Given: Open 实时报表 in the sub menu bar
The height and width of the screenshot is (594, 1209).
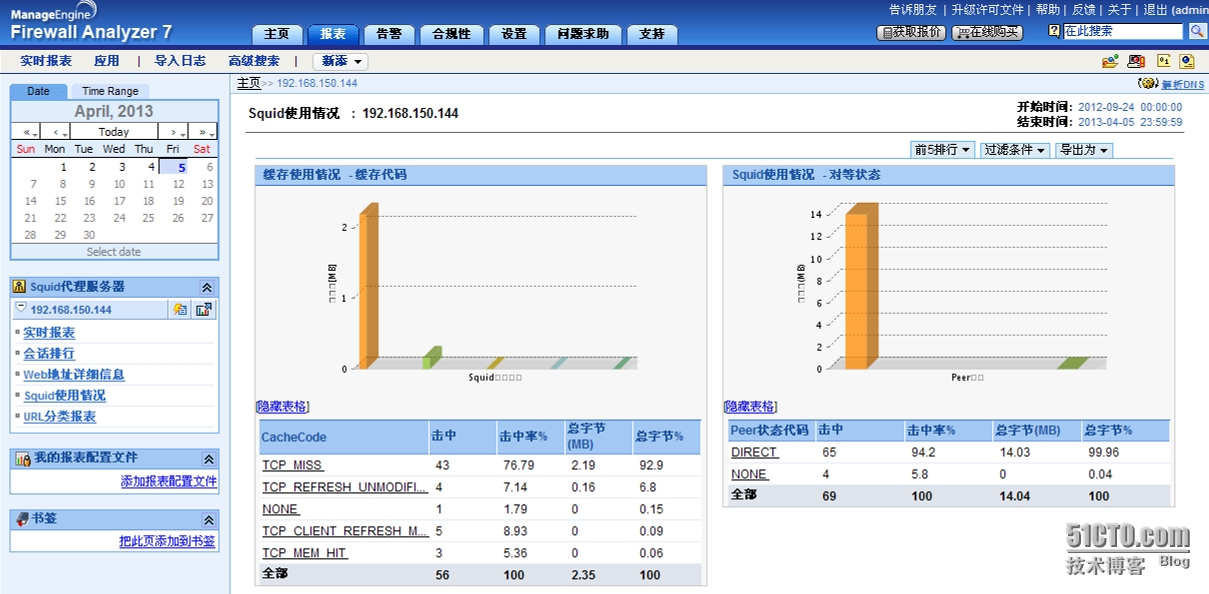Looking at the screenshot, I should coord(46,61).
